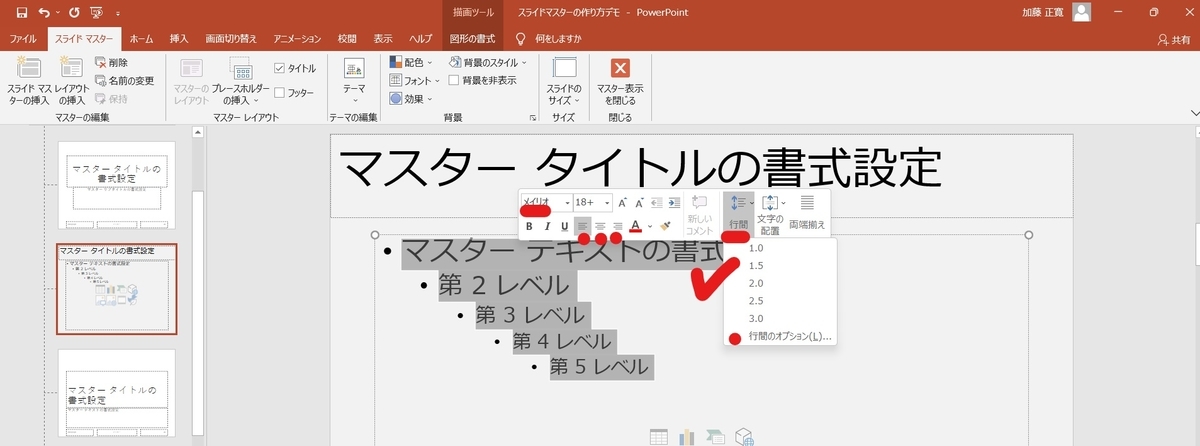Image resolution: width=1200 pixels, height=446 pixels.
Task: Open the background group dialog launcher
Action: [x=532, y=118]
